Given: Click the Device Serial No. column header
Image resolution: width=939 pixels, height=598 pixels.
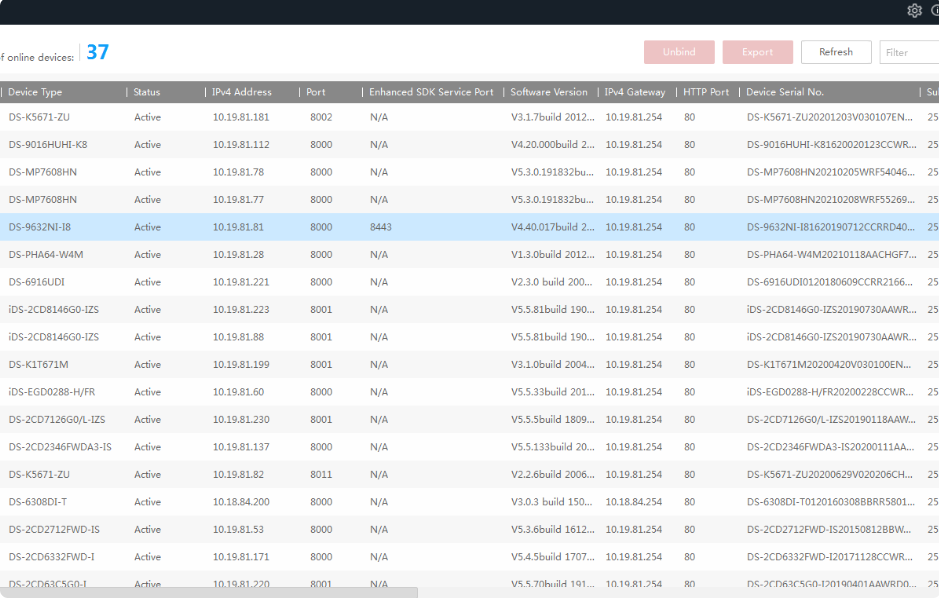Looking at the screenshot, I should pyautogui.click(x=784, y=92).
